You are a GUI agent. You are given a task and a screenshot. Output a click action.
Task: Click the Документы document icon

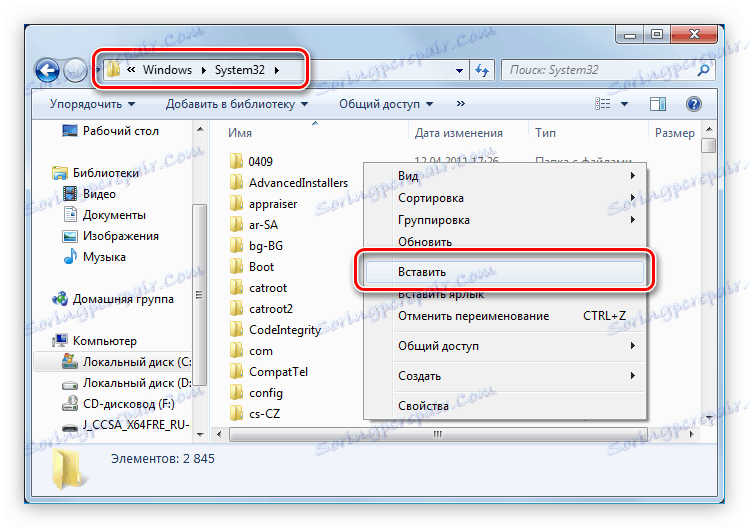[x=70, y=215]
